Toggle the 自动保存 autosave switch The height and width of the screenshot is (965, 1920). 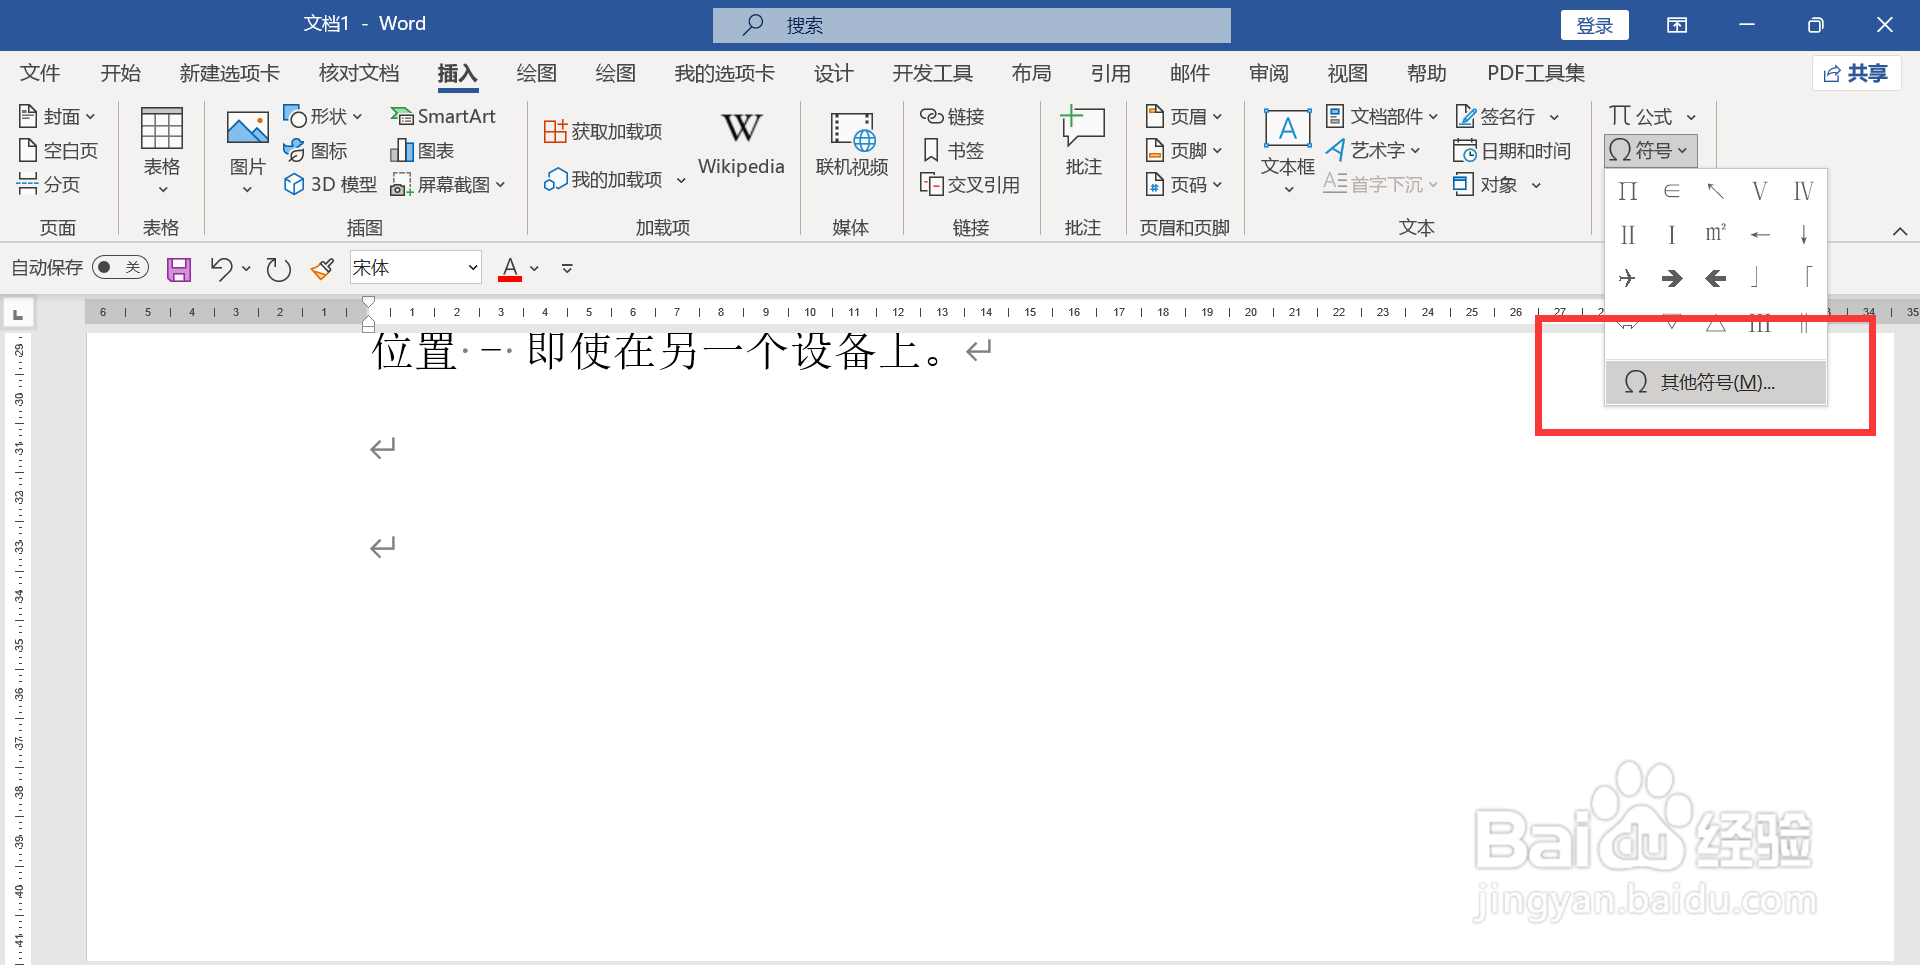tap(120, 268)
